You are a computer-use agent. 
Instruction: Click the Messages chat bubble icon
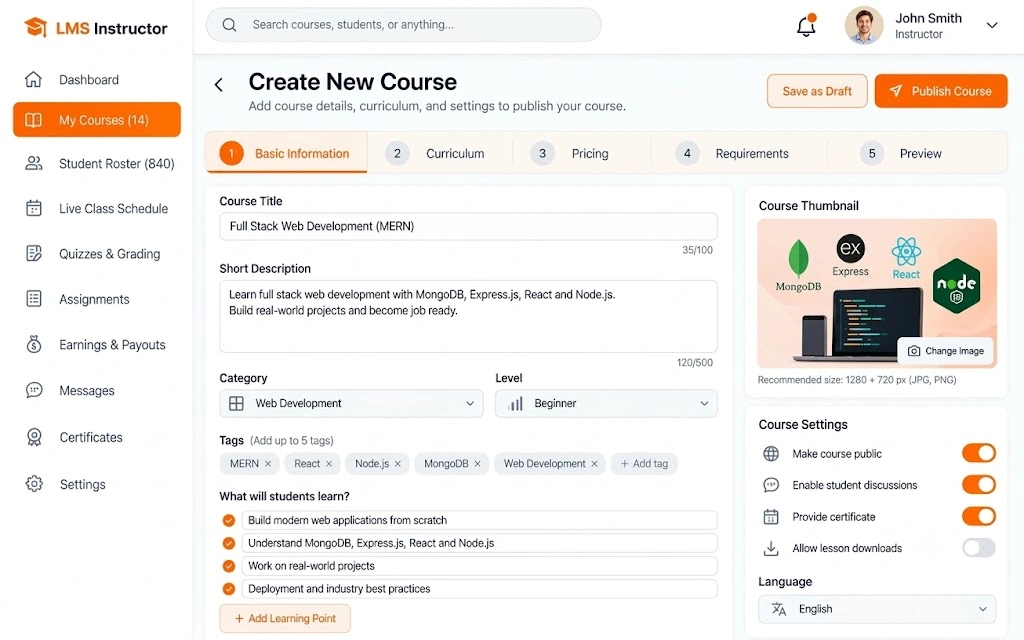click(x=33, y=391)
